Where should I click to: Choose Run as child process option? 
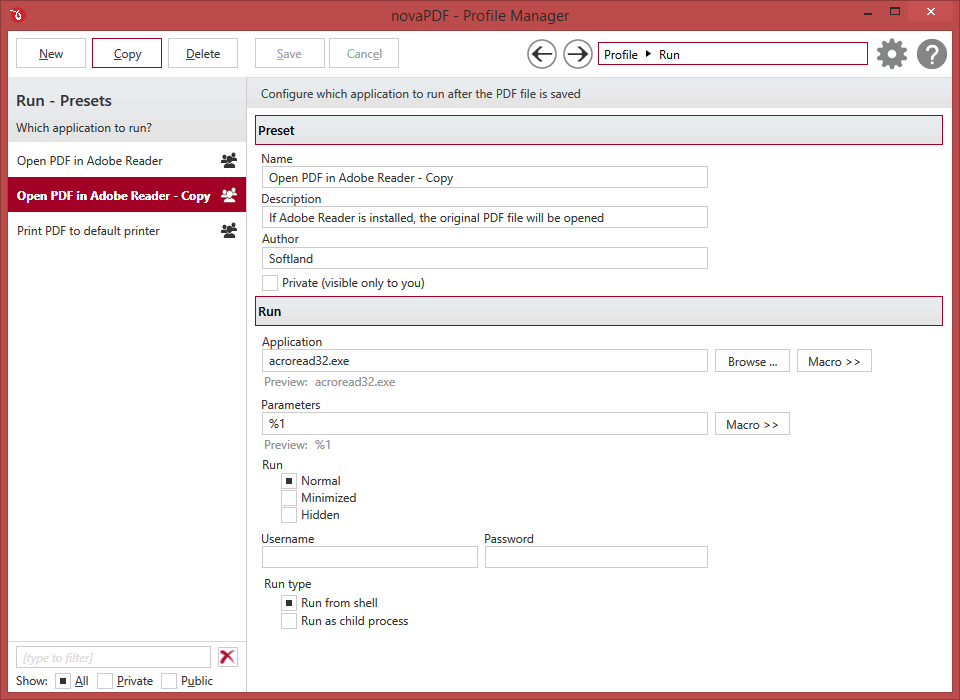pyautogui.click(x=289, y=621)
